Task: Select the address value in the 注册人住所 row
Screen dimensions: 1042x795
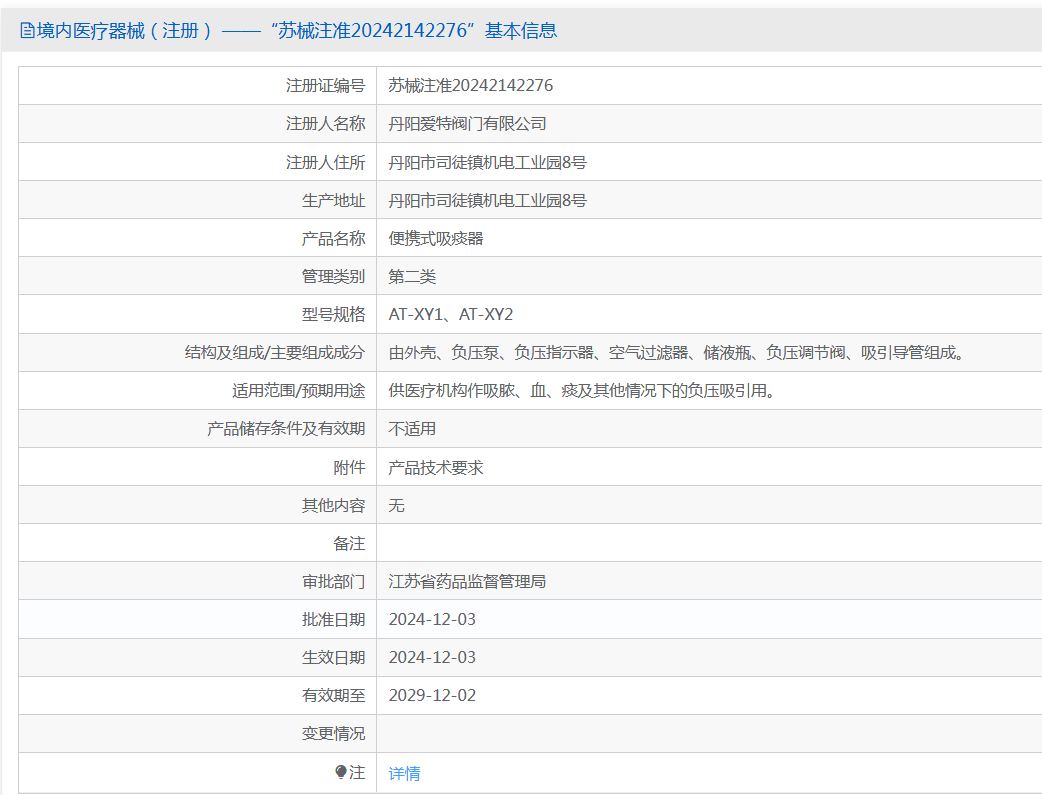Action: click(487, 162)
